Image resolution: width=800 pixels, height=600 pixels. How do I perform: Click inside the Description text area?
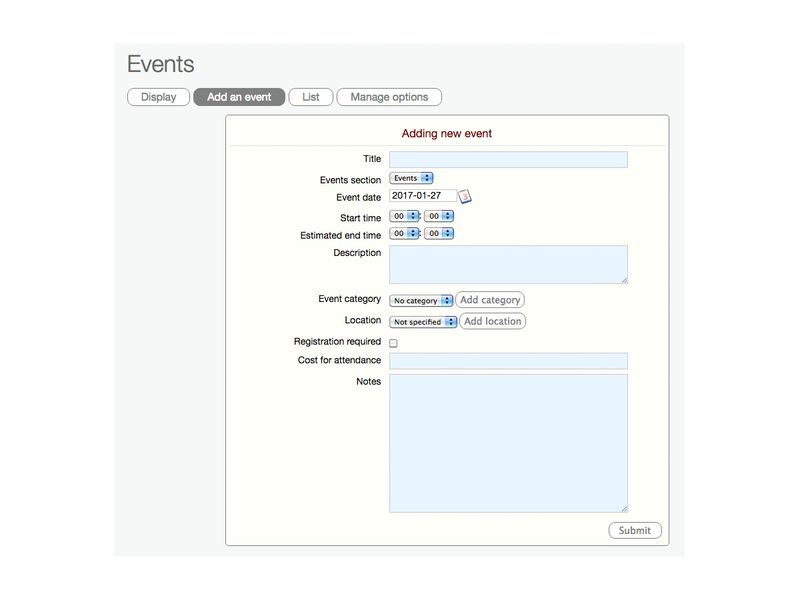coord(508,265)
